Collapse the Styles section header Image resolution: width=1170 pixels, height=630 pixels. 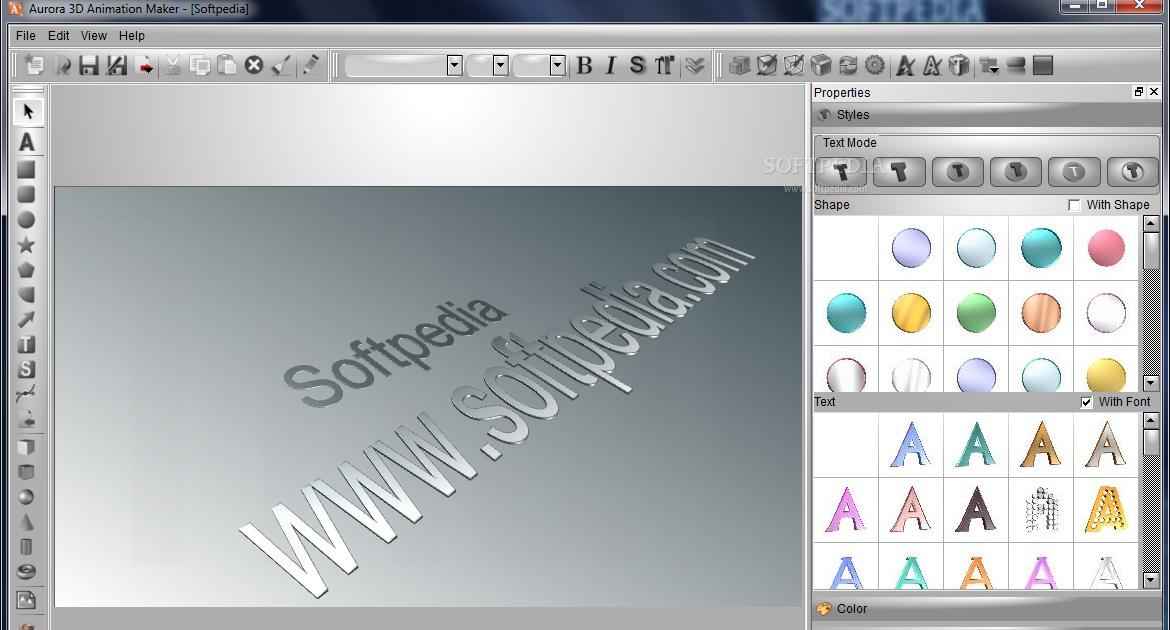pos(986,115)
